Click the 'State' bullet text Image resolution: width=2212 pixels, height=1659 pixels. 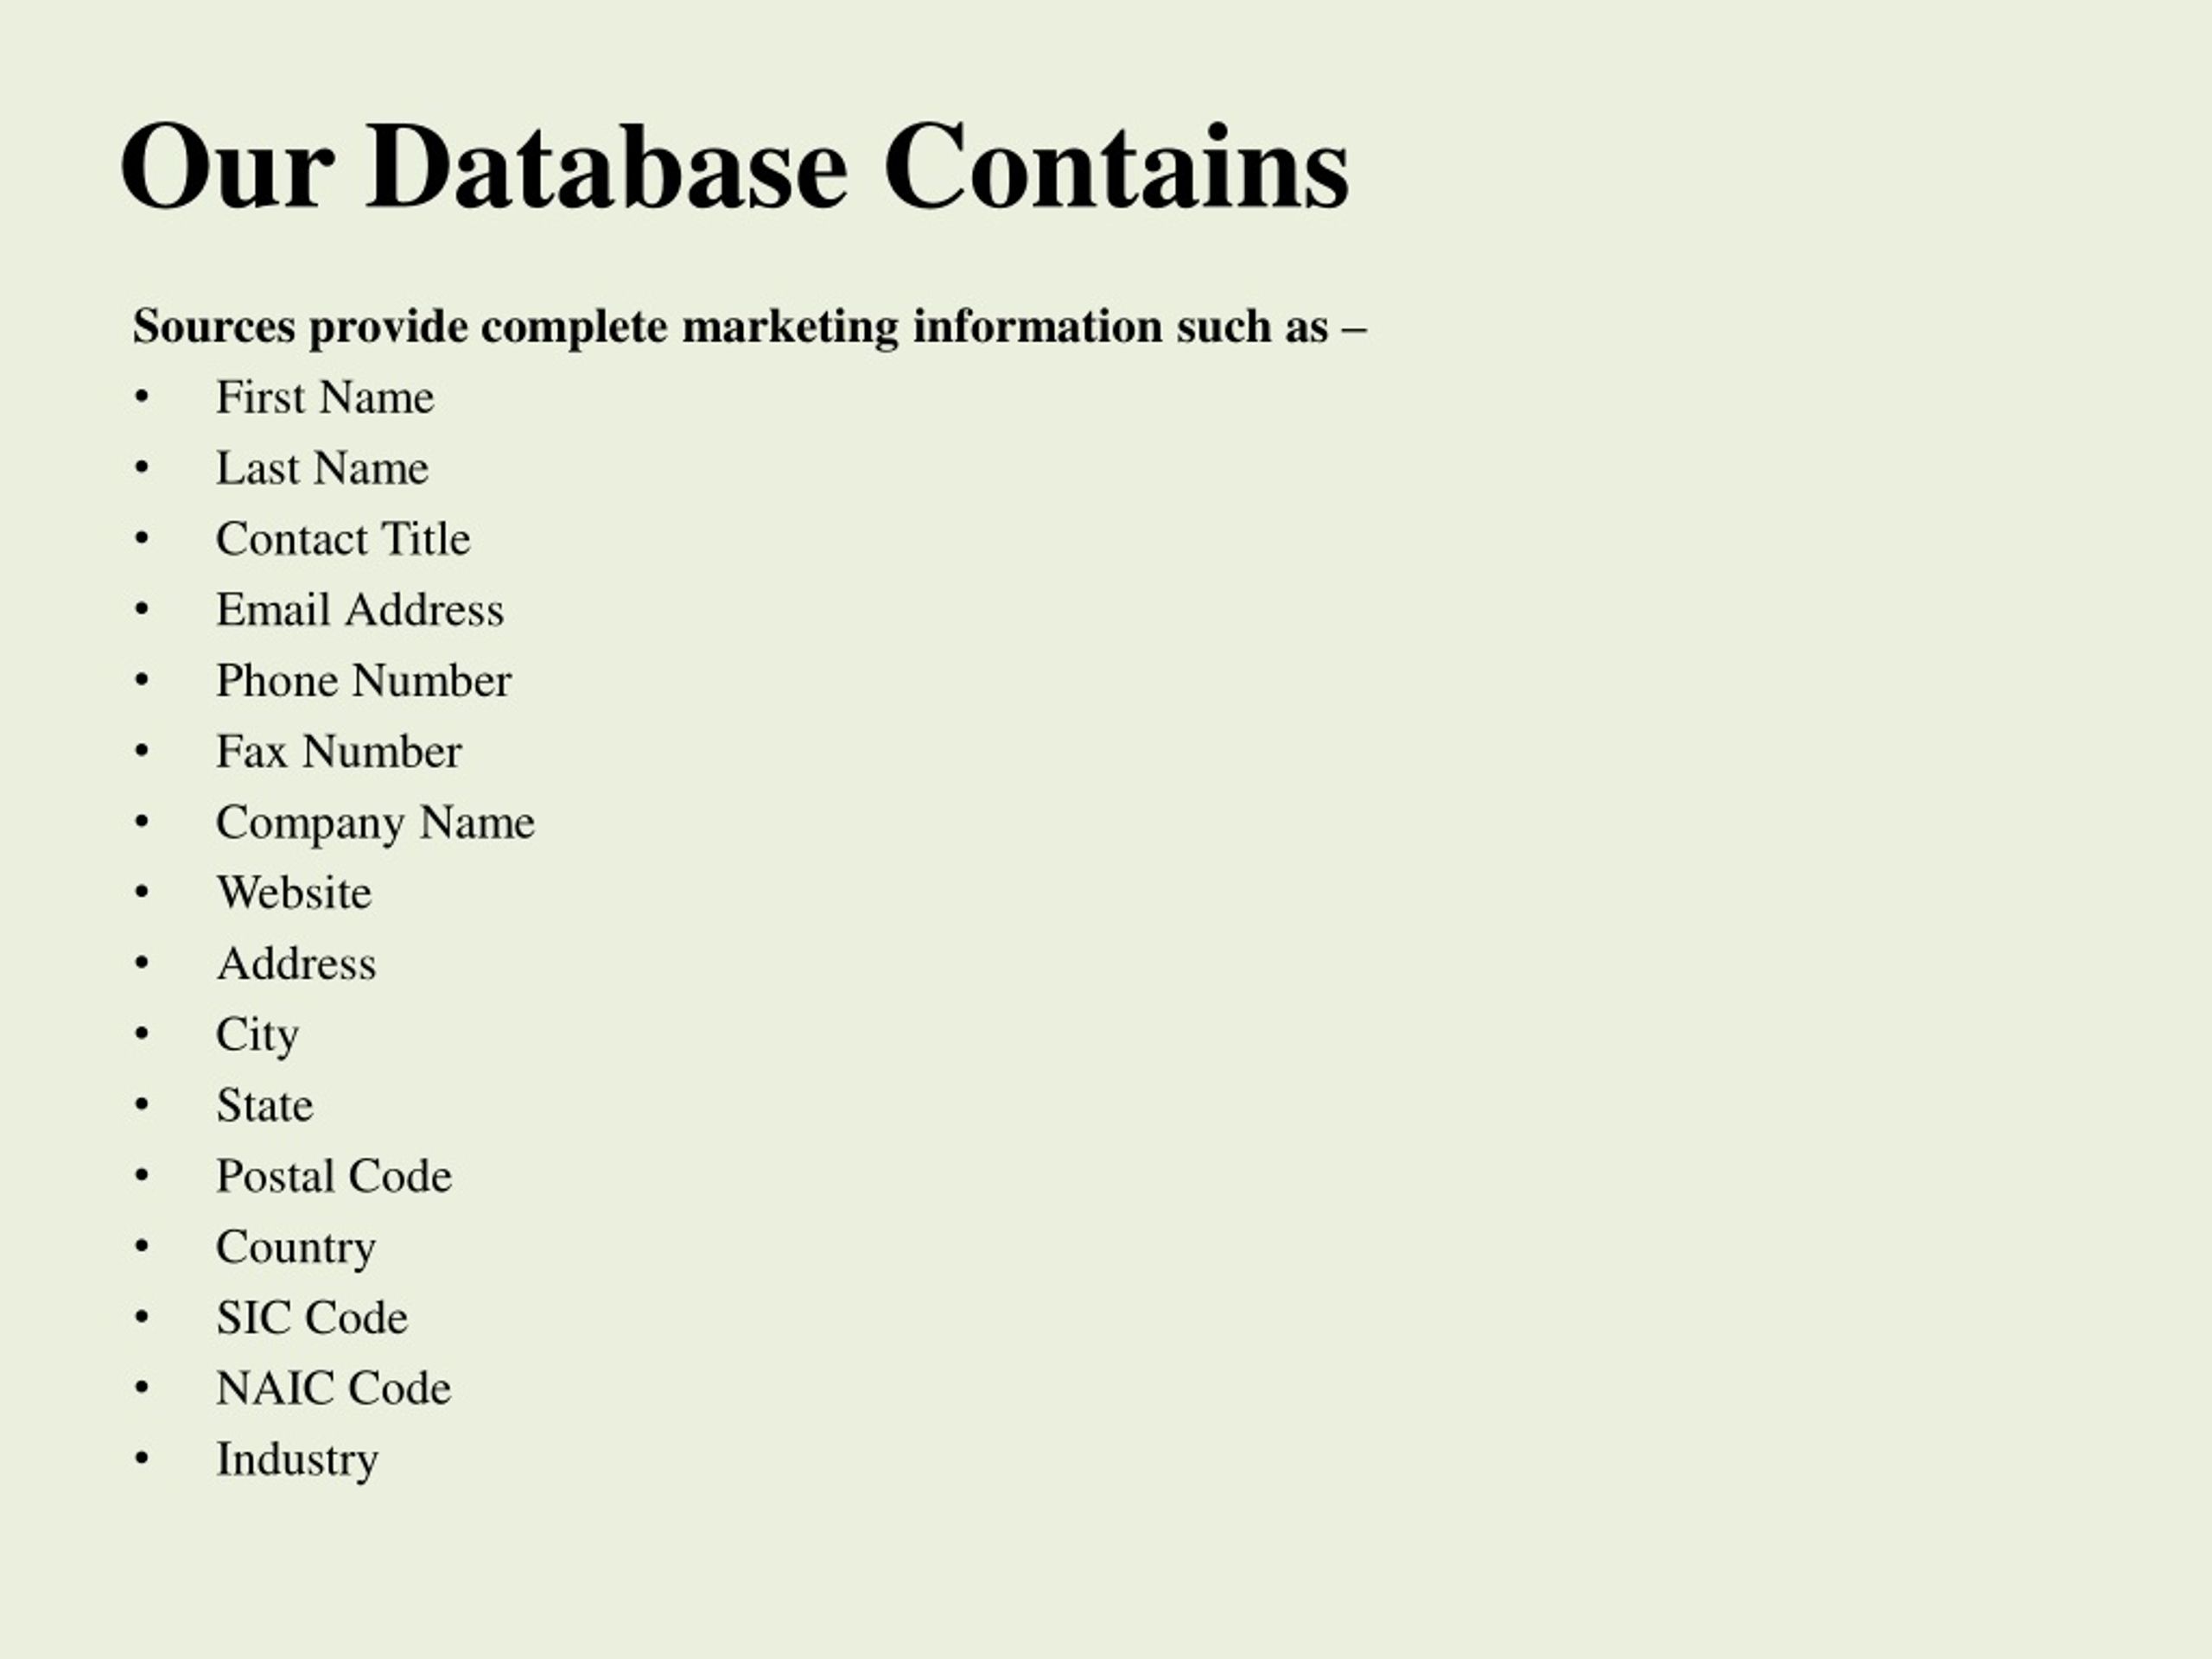pos(265,1106)
